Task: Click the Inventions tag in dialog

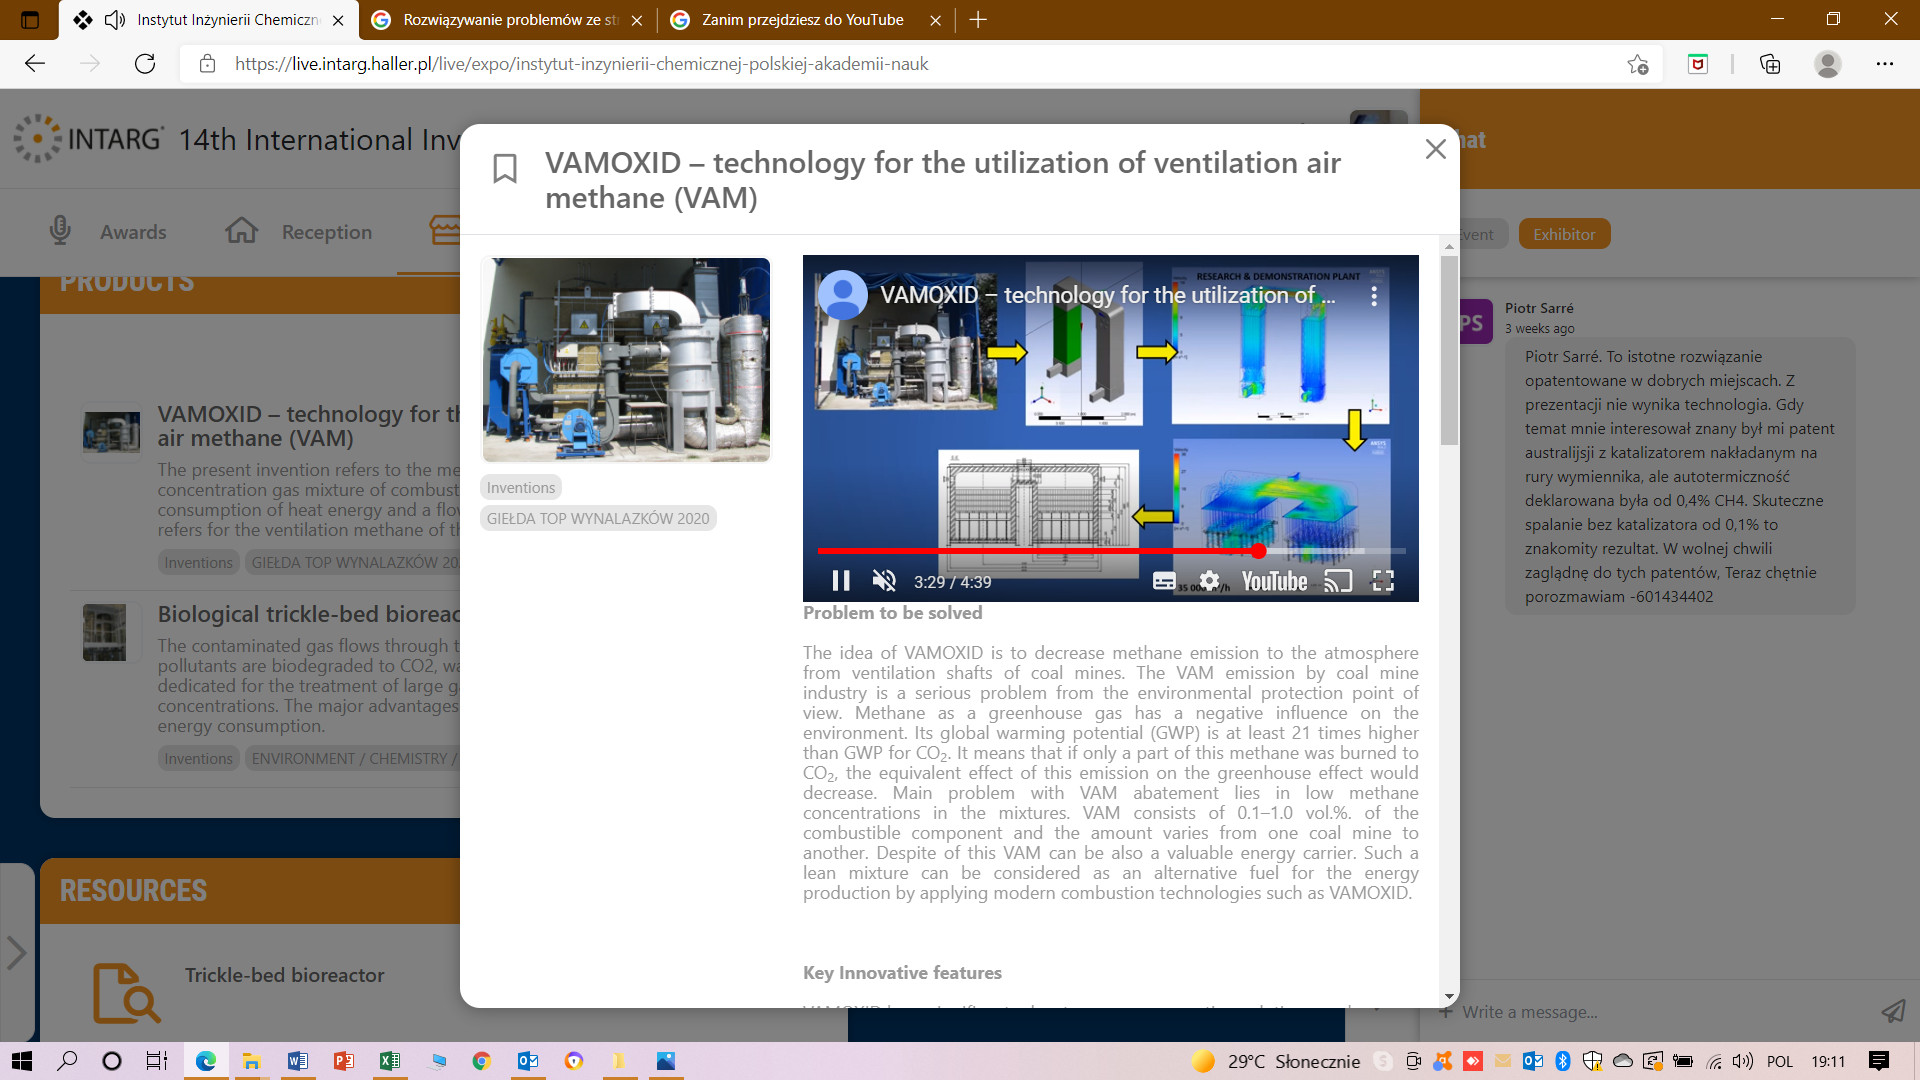Action: tap(520, 487)
